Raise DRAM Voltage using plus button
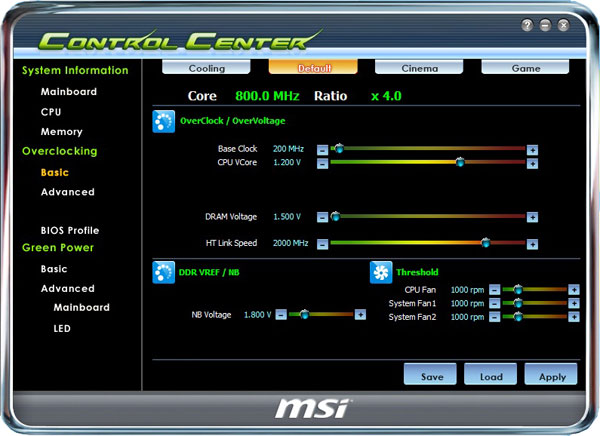 532,217
